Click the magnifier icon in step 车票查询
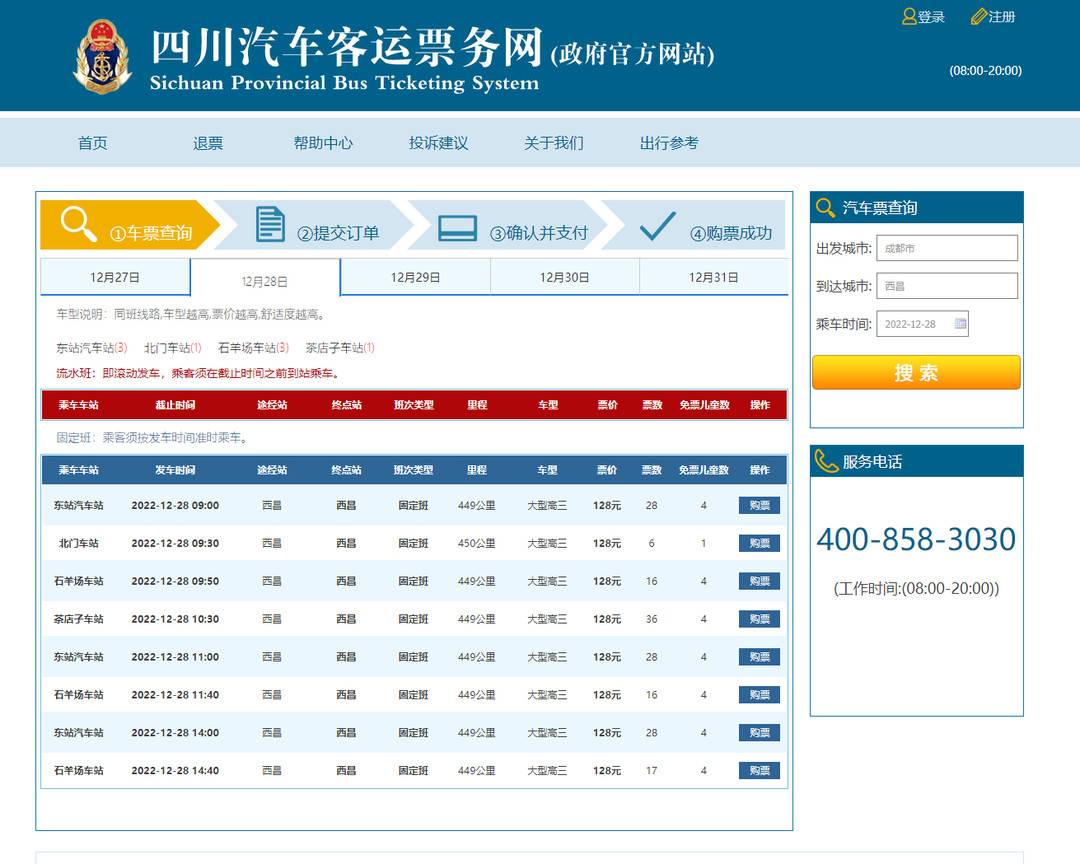1080x864 pixels. tap(78, 223)
